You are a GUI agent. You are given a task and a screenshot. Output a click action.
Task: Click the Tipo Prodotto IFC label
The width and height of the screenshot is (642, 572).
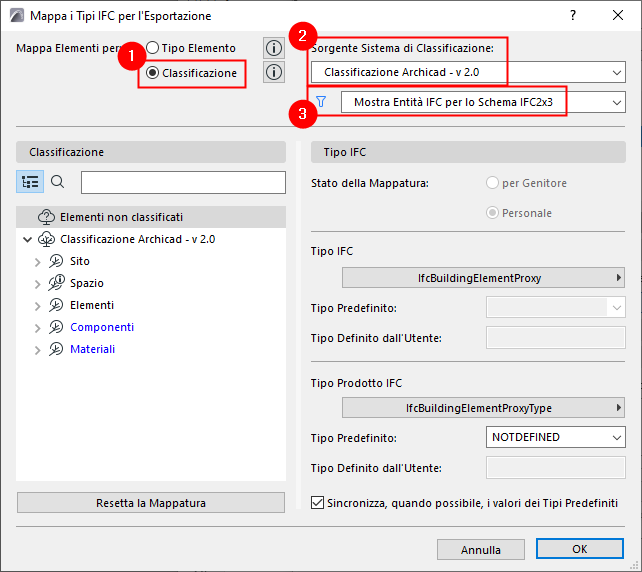pyautogui.click(x=356, y=383)
